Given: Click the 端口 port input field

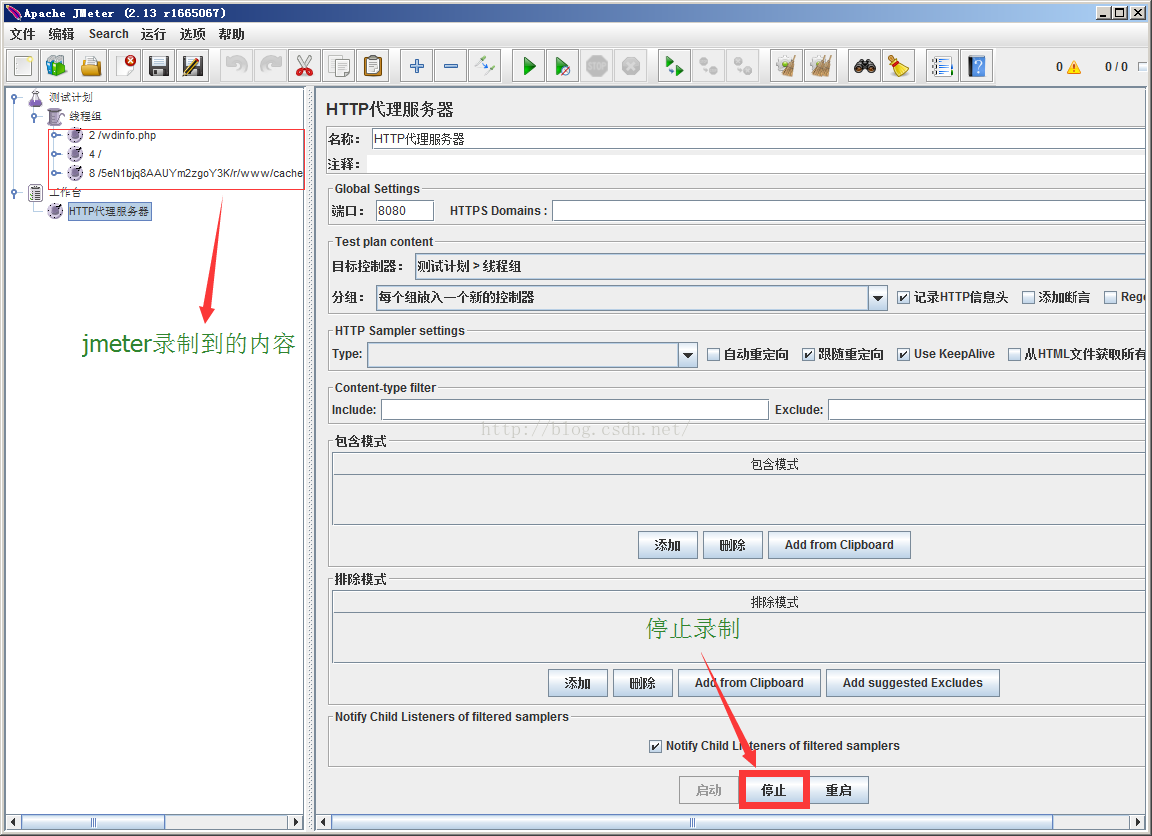Looking at the screenshot, I should click(404, 211).
